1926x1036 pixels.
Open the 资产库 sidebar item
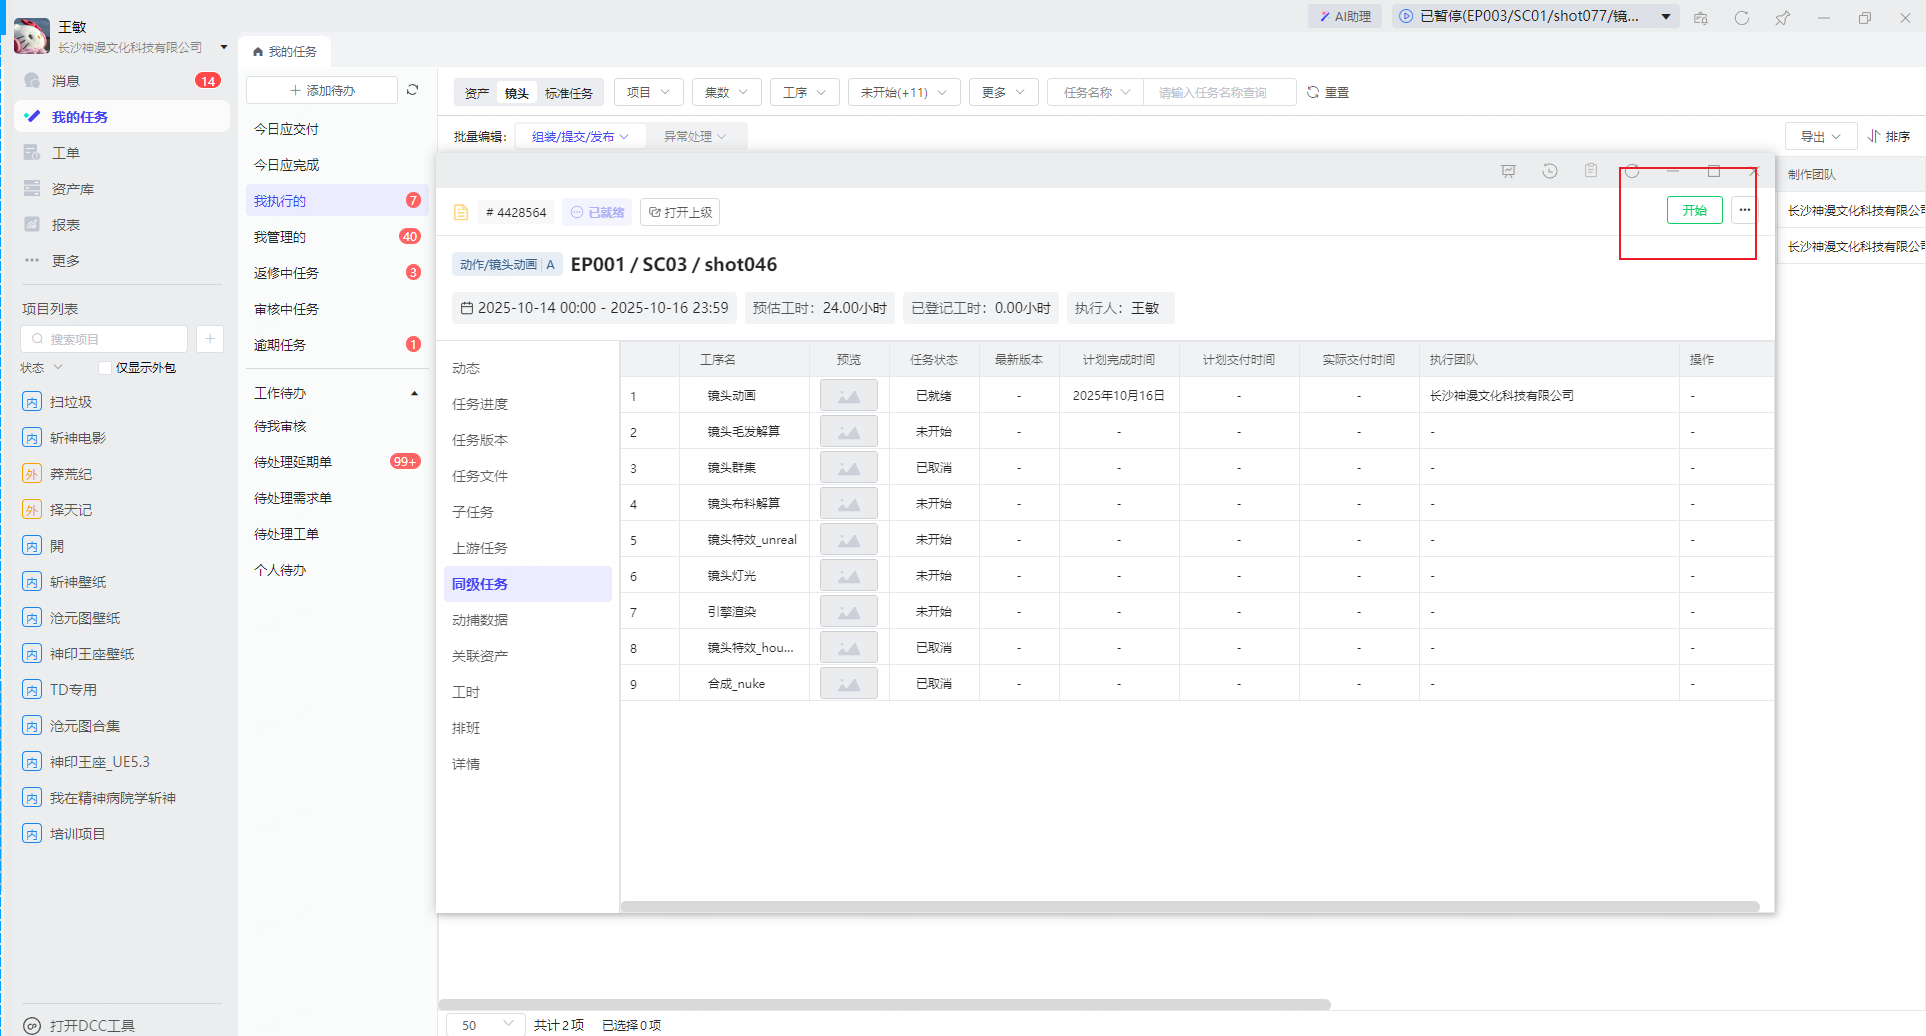(72, 189)
